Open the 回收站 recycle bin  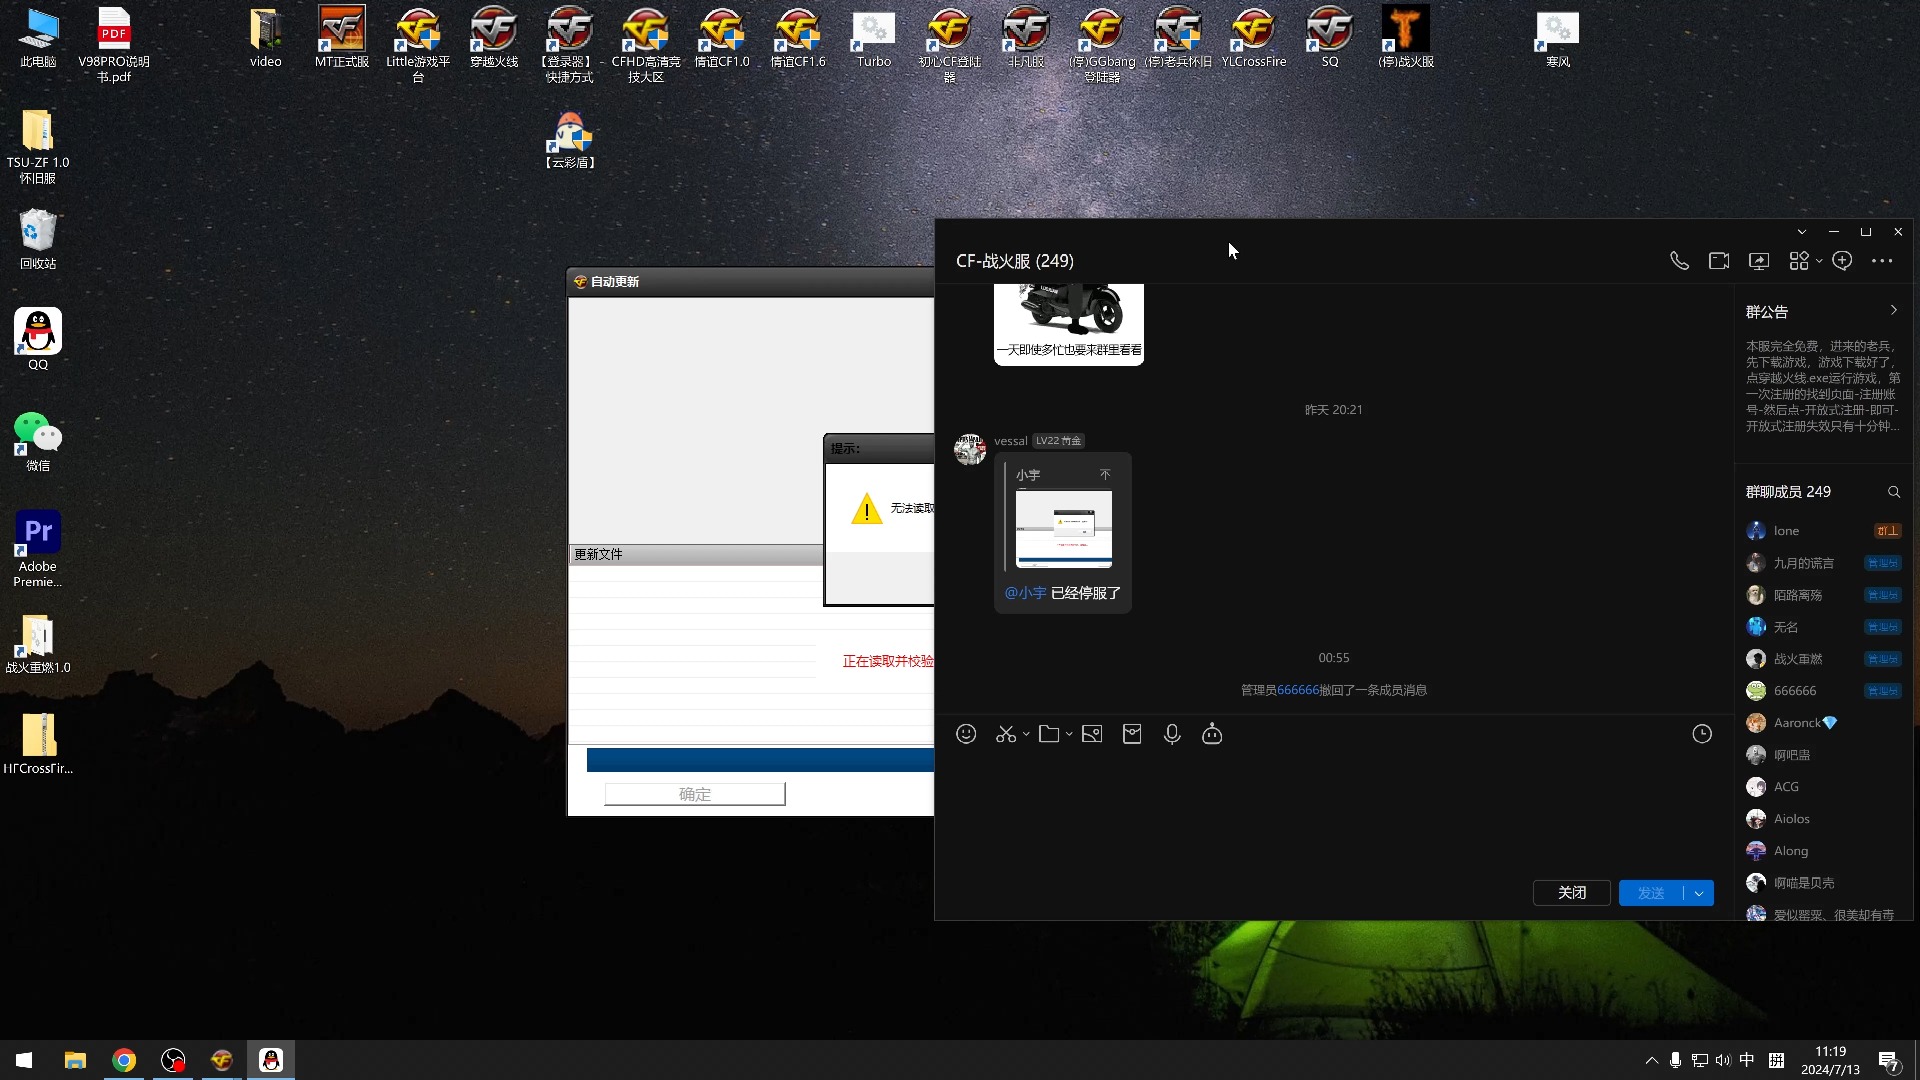(x=38, y=238)
